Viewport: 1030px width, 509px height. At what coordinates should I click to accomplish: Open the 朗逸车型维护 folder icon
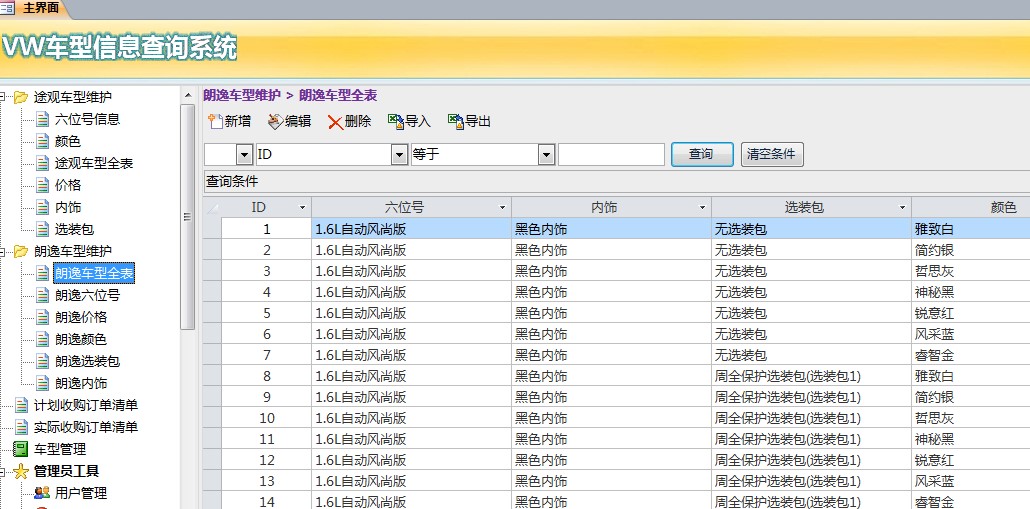coord(21,251)
